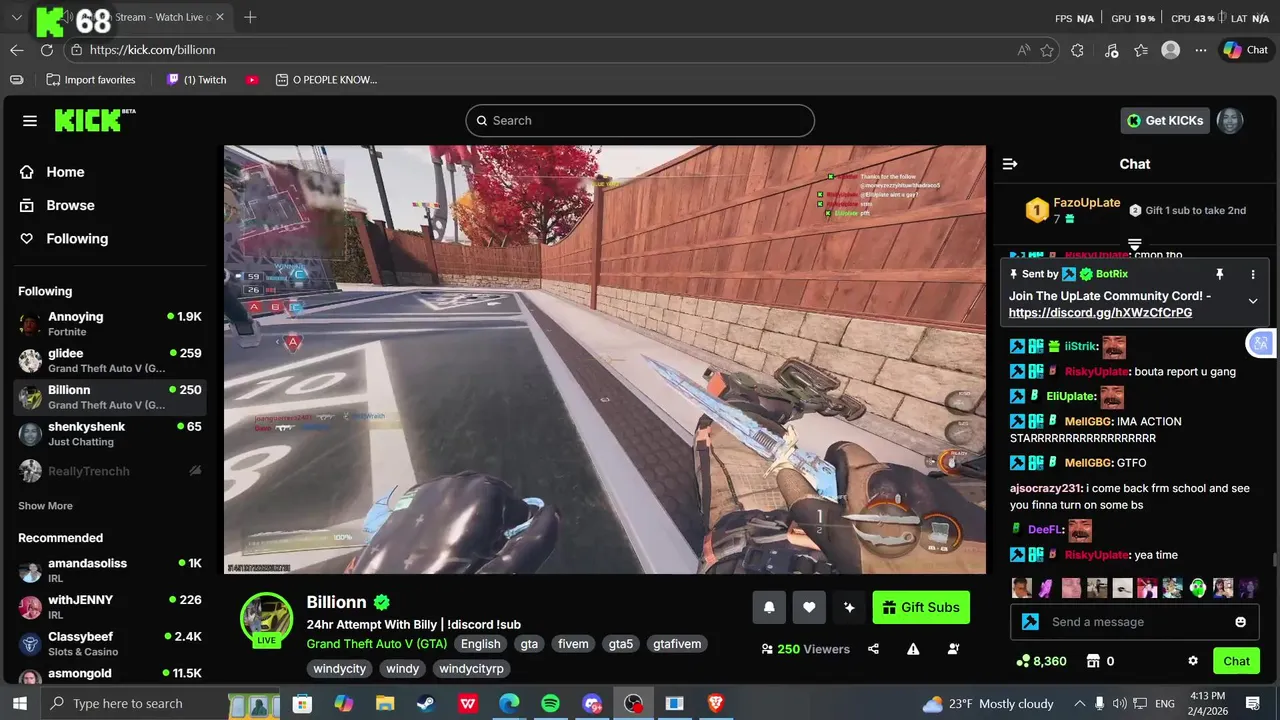
Task: Go back in browser
Action: coord(17,50)
